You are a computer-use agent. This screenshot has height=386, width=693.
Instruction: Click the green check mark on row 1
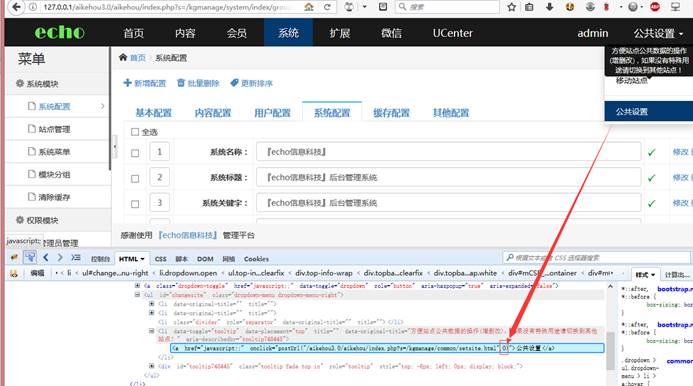click(x=651, y=153)
